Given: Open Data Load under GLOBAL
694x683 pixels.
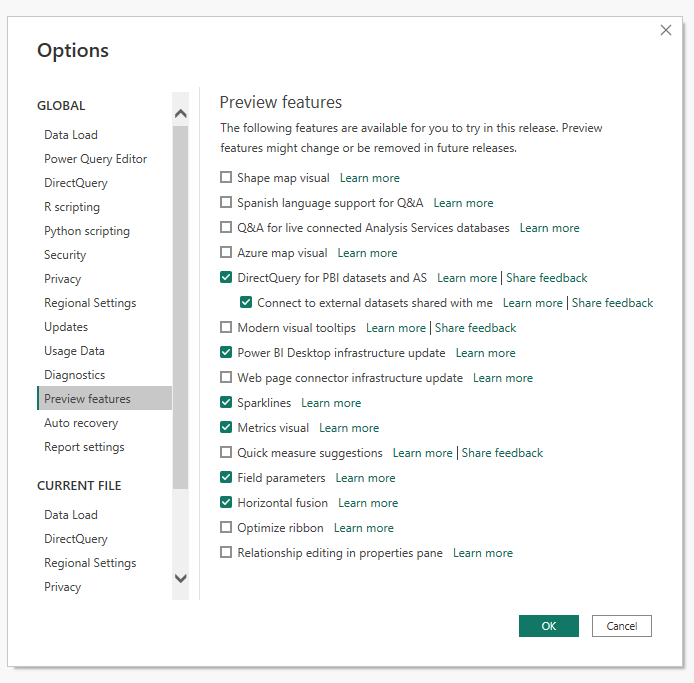Looking at the screenshot, I should (71, 135).
